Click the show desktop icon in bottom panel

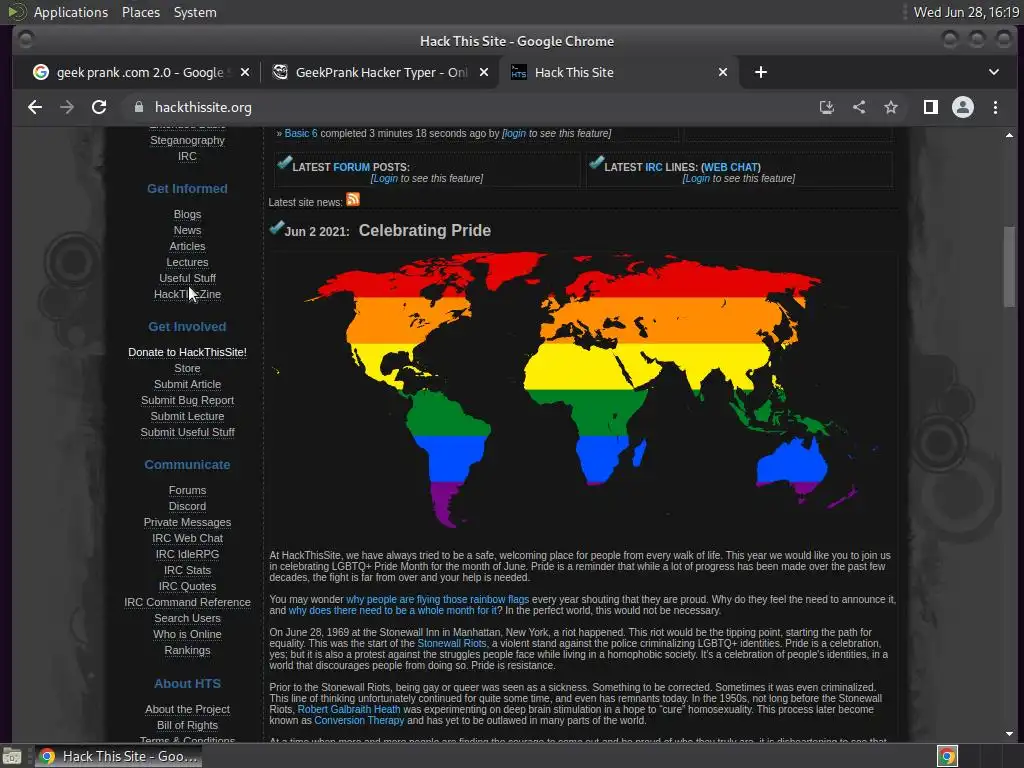(12, 757)
